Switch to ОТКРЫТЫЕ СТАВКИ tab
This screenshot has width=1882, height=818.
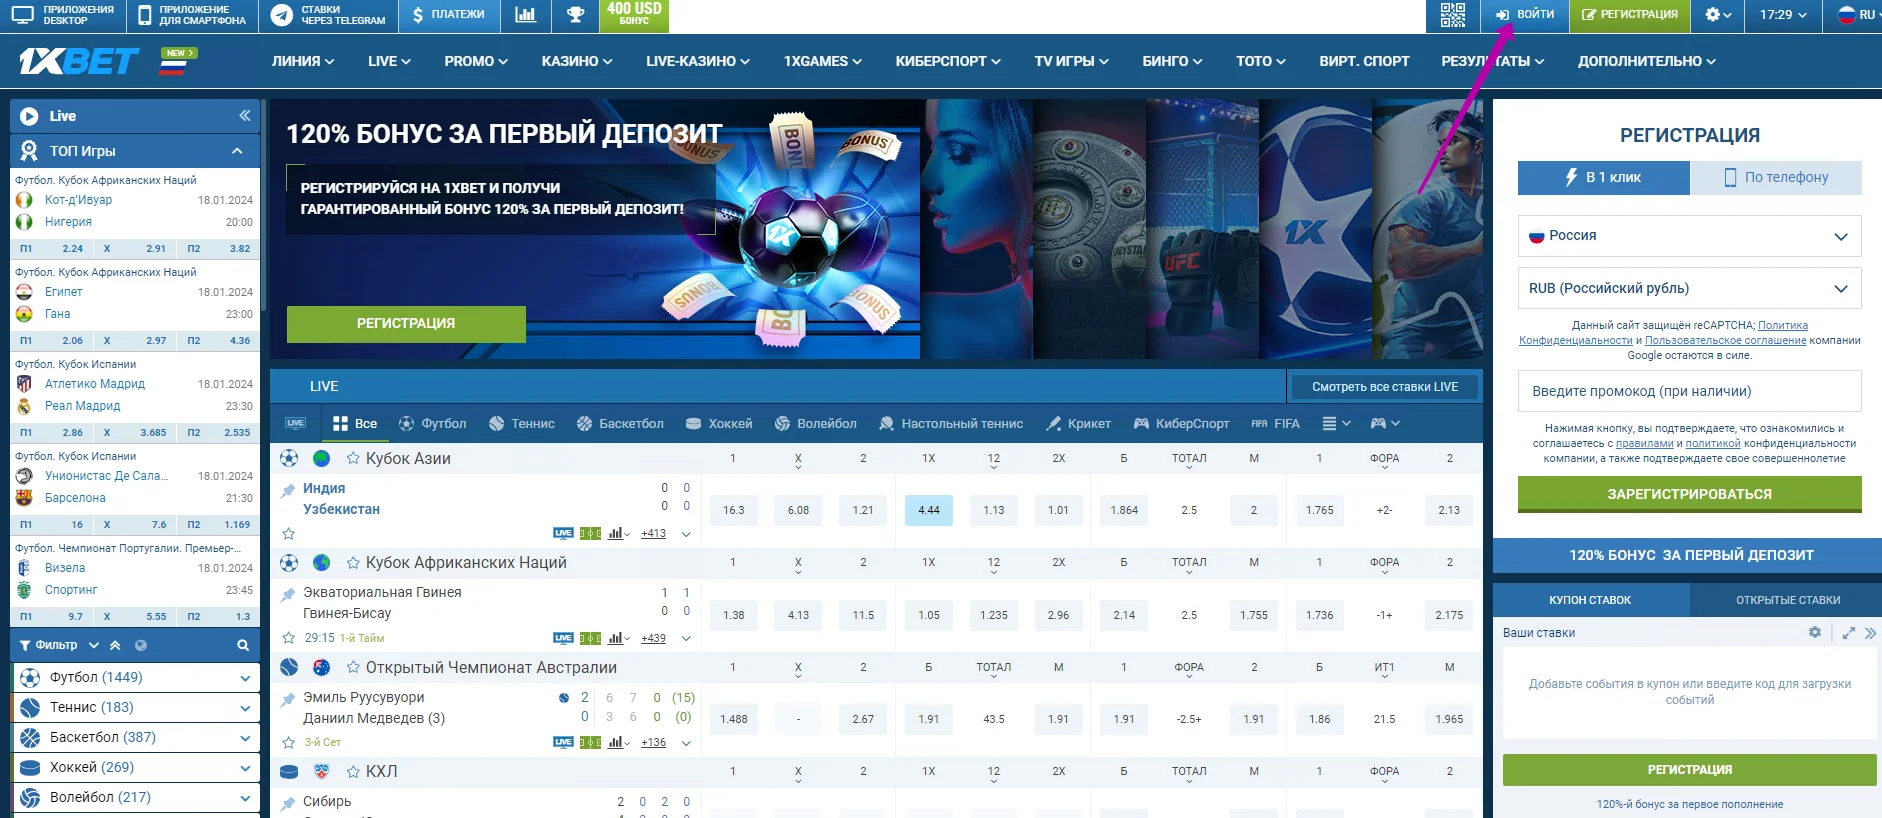pos(1788,600)
